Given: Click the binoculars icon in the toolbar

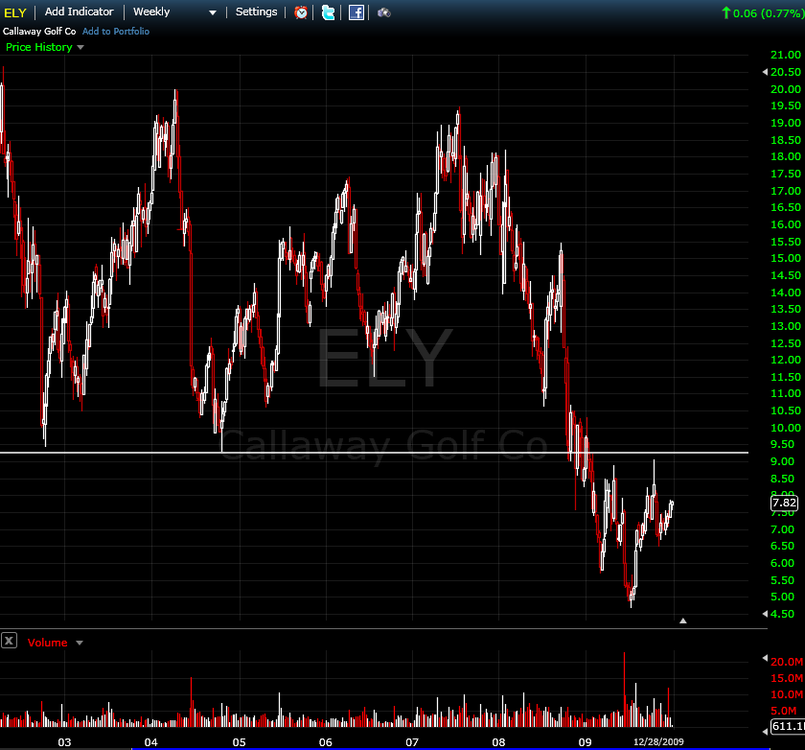Looking at the screenshot, I should [384, 13].
